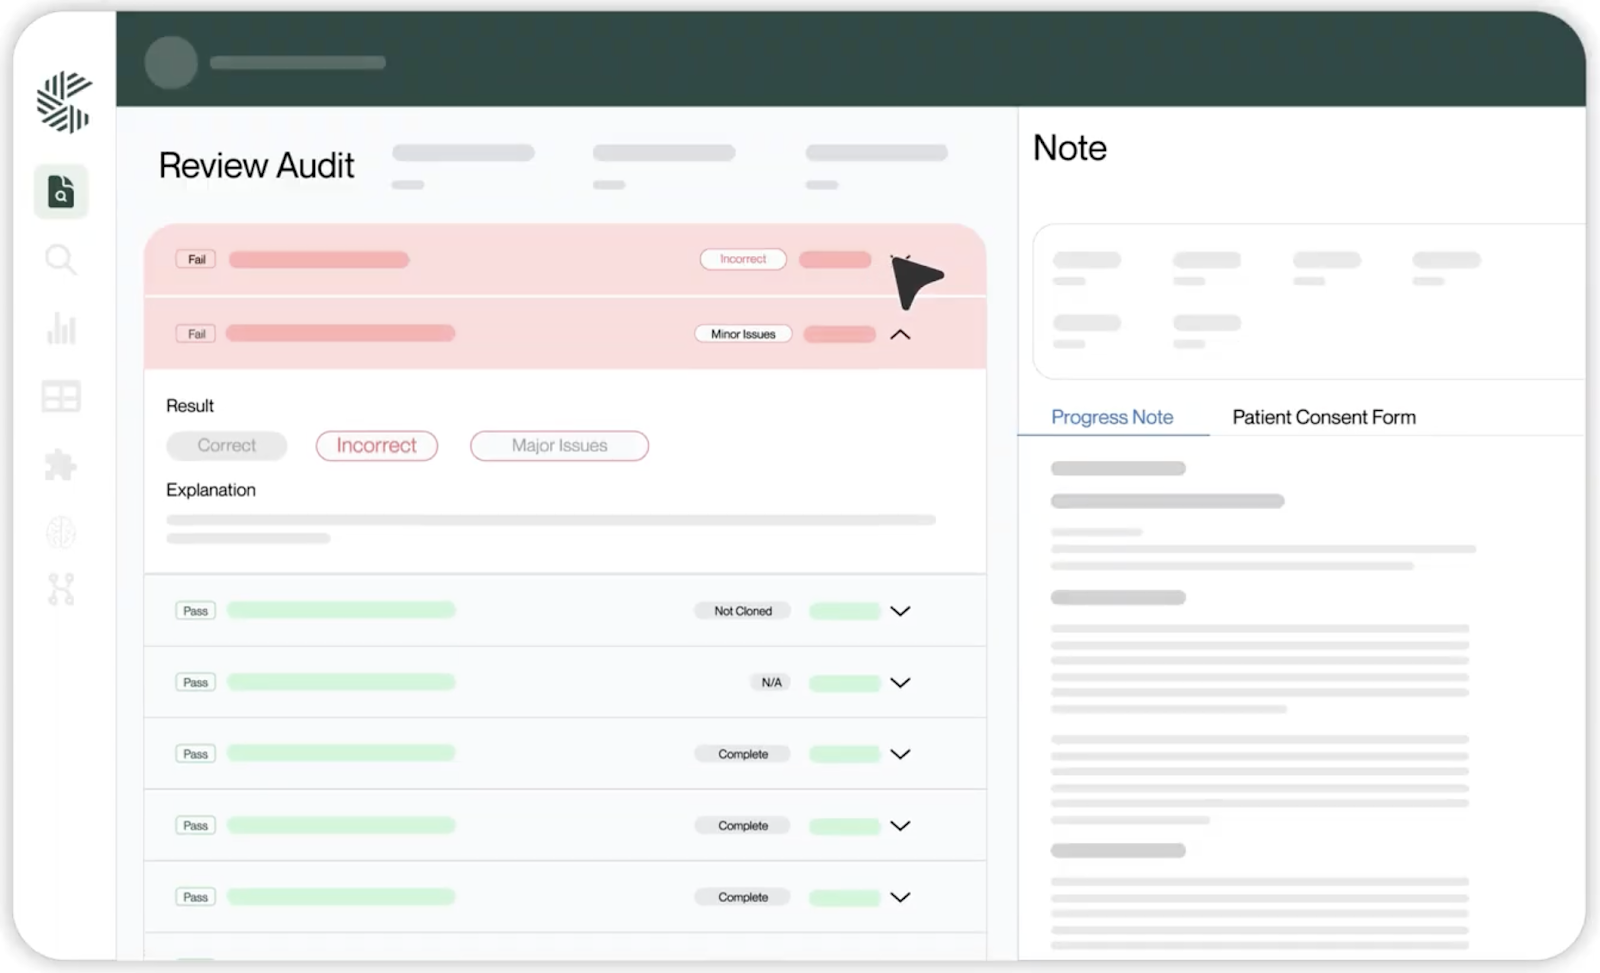Open the table grid sidebar icon
Image resolution: width=1600 pixels, height=973 pixels.
[61, 397]
